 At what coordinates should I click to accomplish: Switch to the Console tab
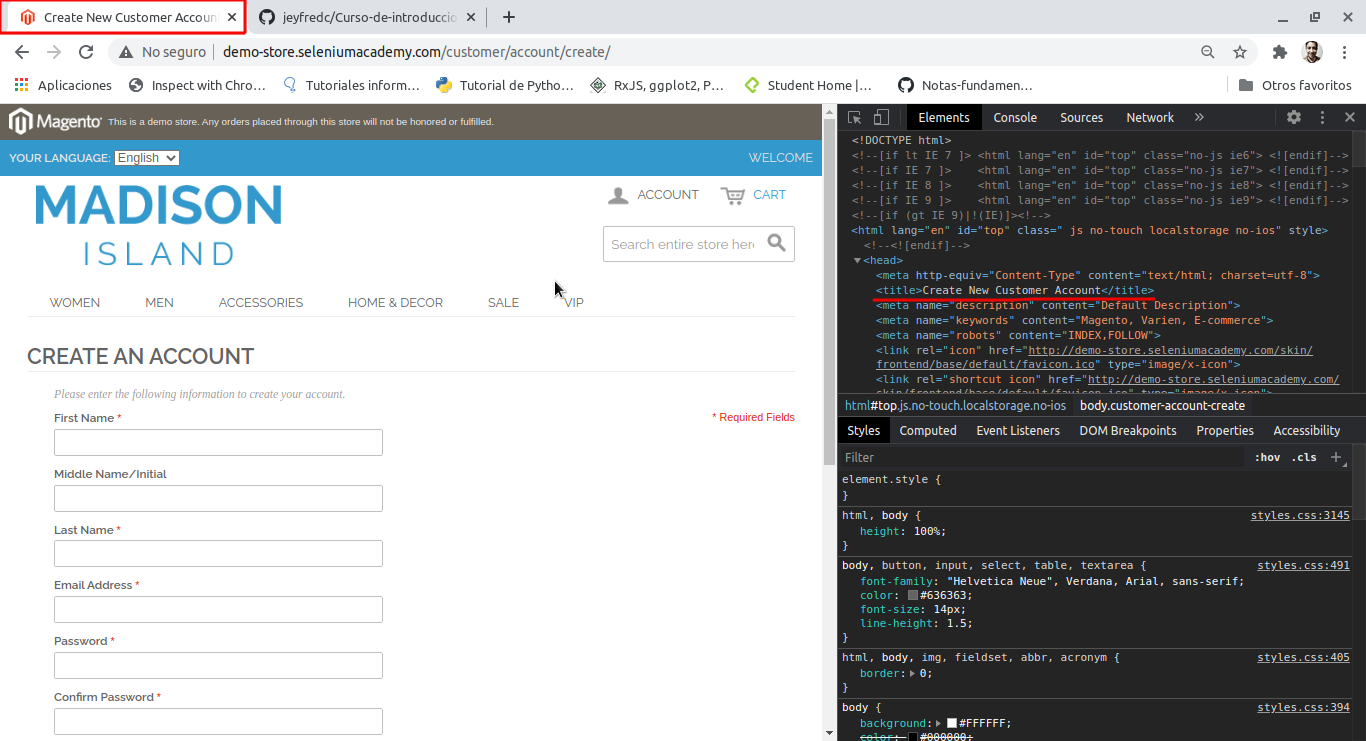tap(1015, 117)
